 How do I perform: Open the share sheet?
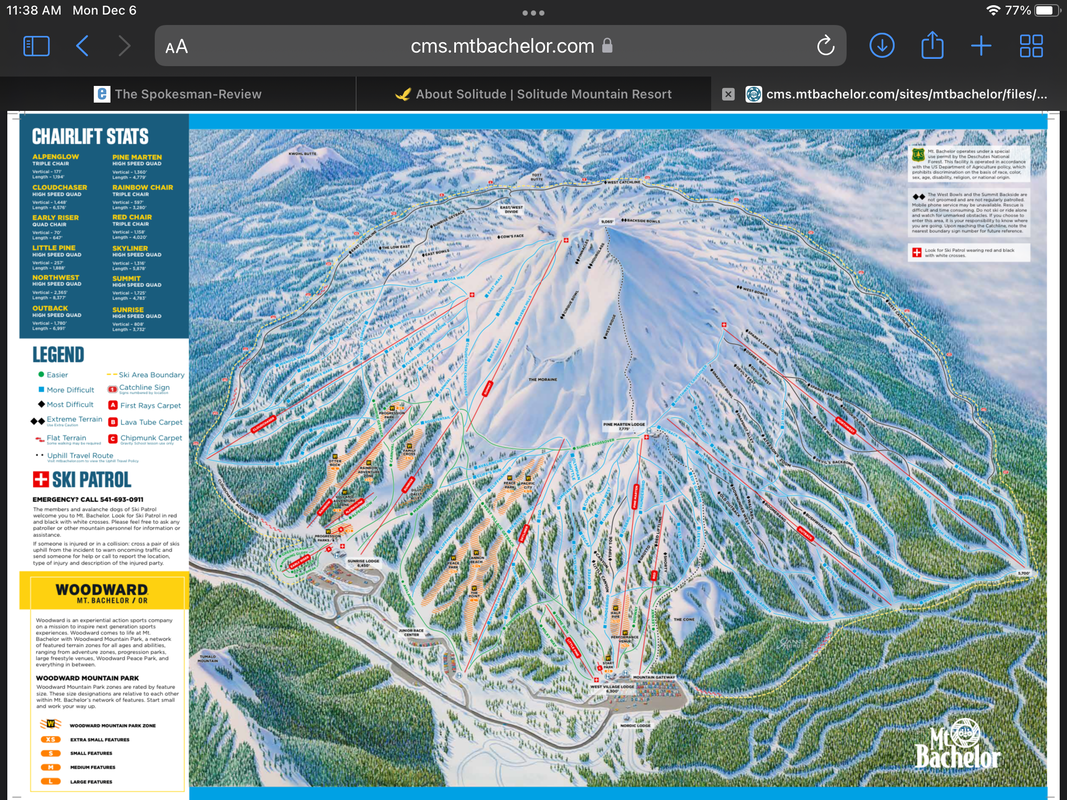click(x=931, y=46)
